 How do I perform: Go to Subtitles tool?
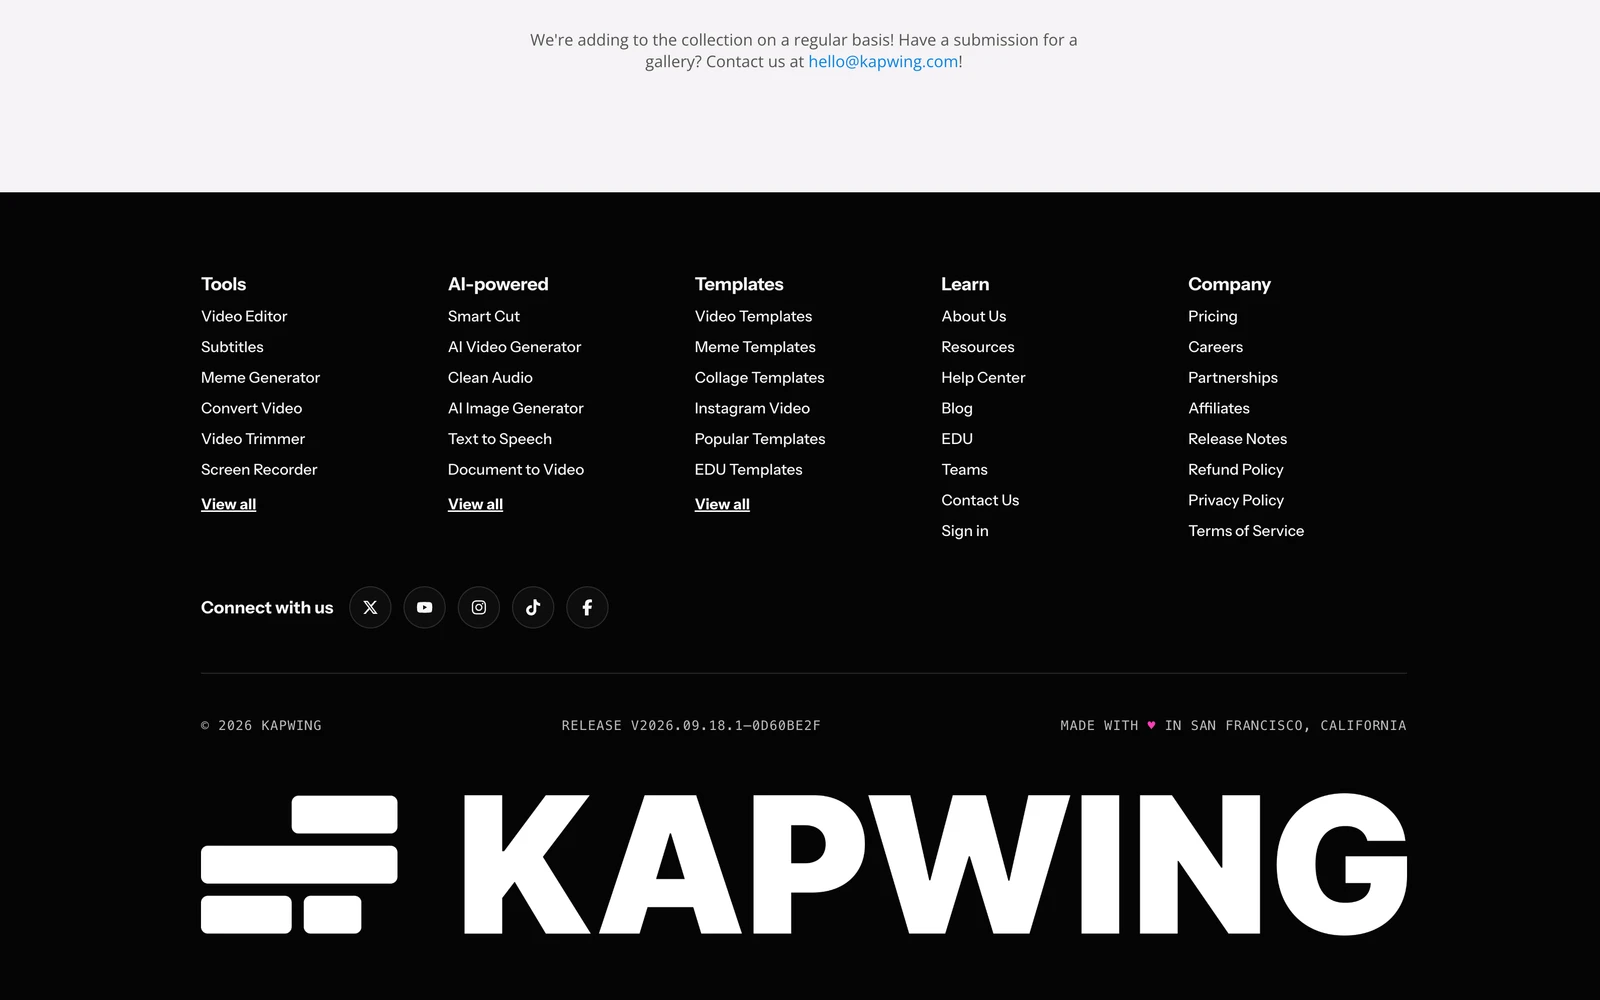click(x=232, y=347)
